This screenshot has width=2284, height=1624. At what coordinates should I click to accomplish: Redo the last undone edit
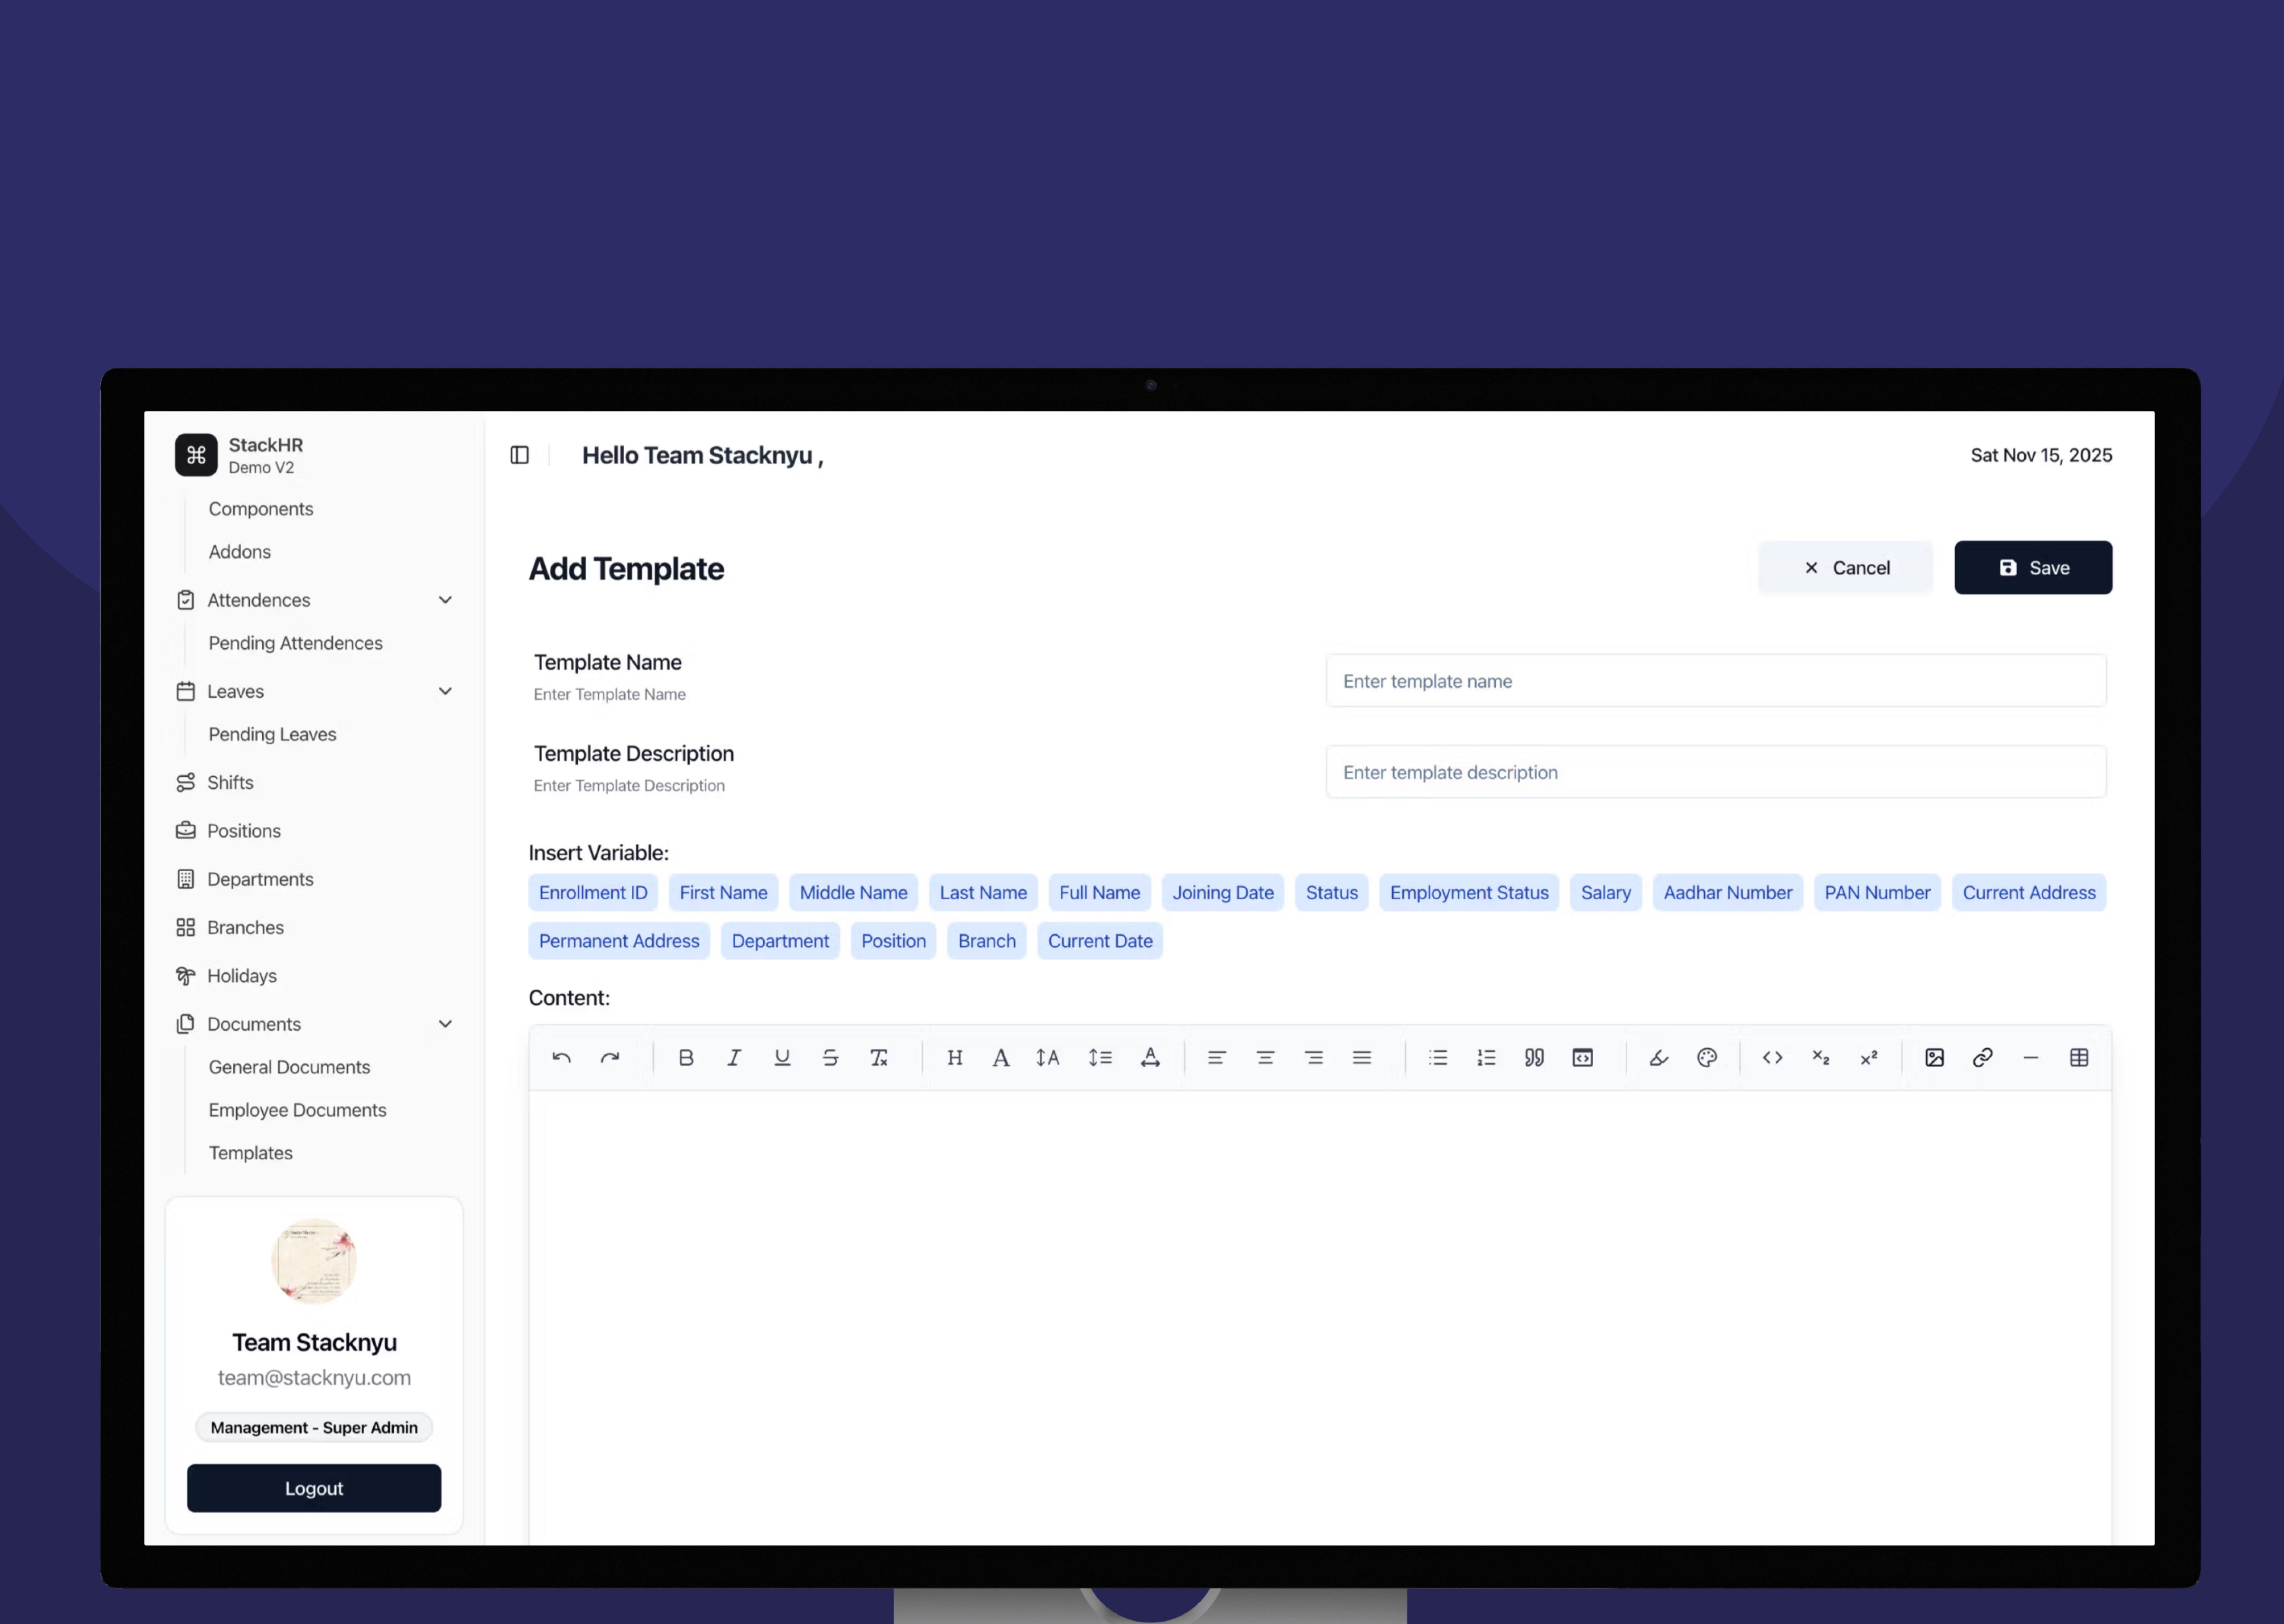coord(610,1057)
